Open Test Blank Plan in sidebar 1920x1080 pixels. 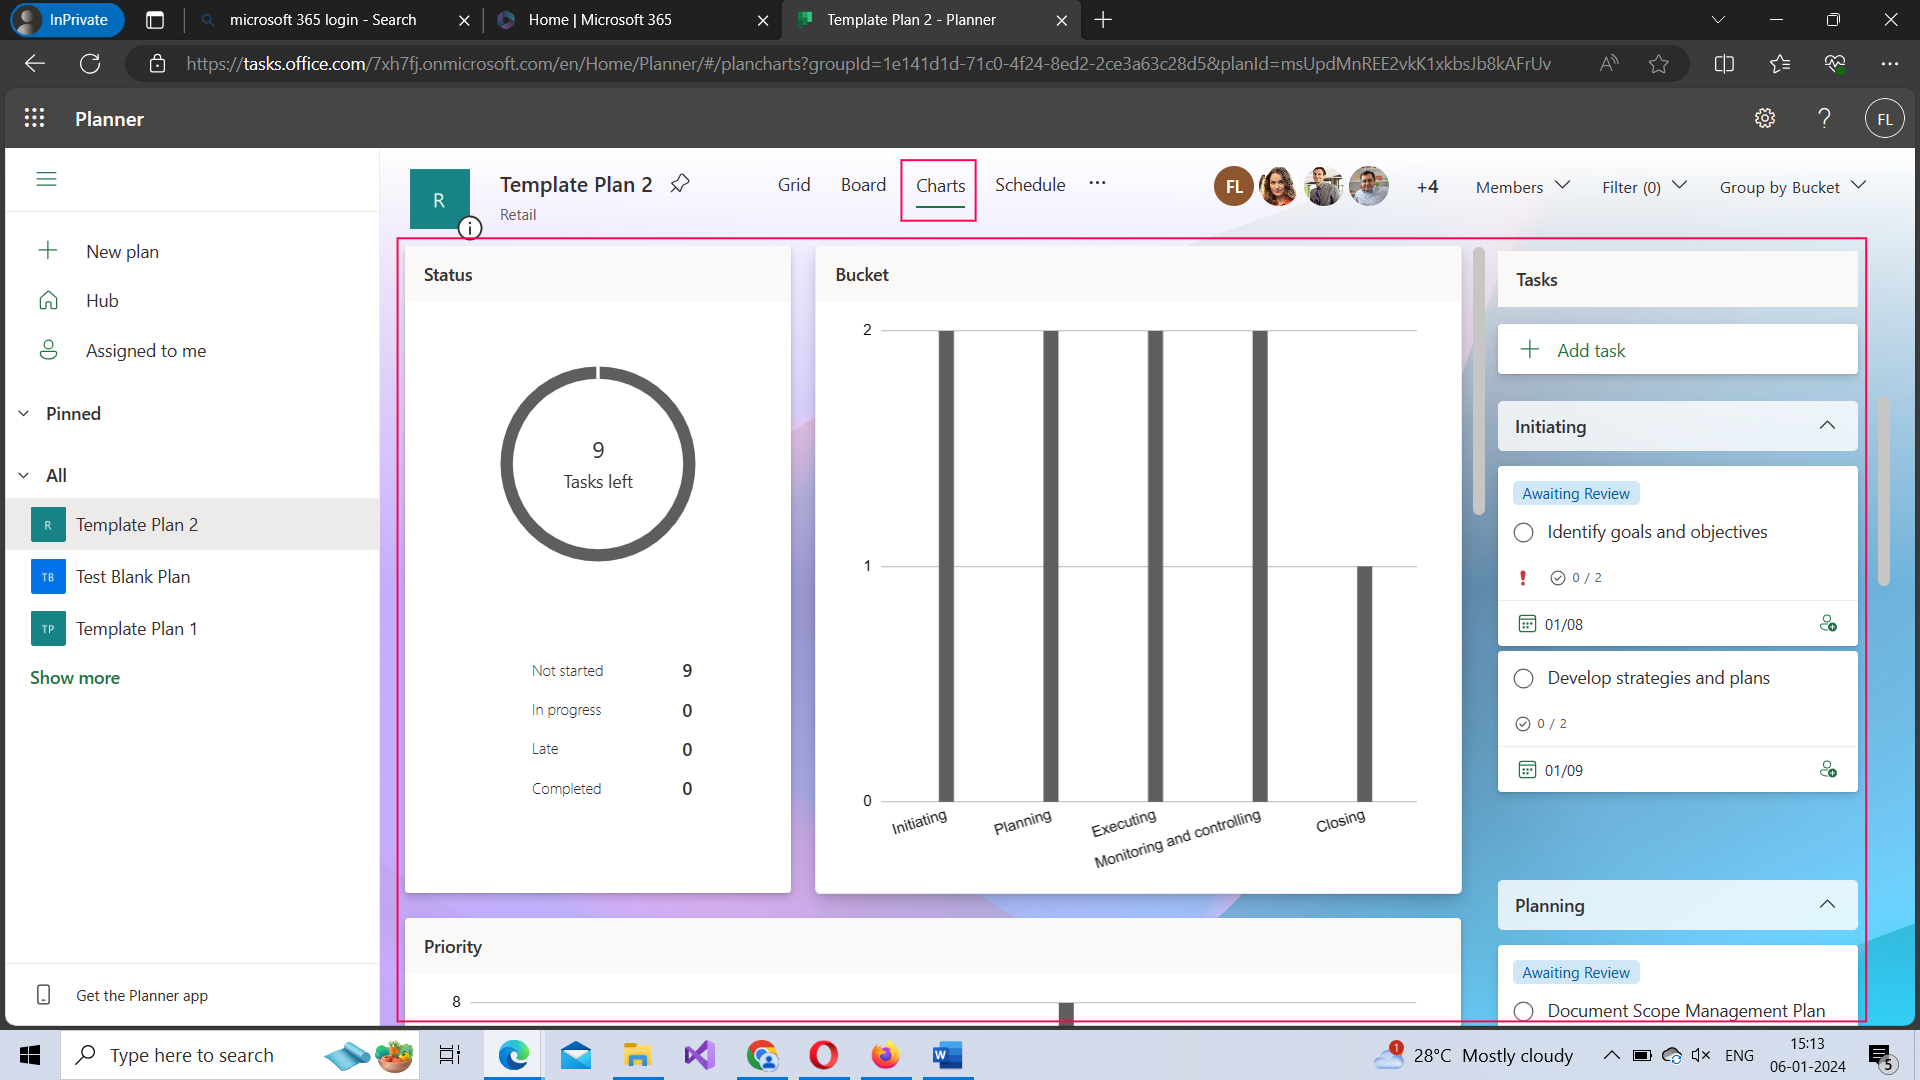tap(192, 576)
